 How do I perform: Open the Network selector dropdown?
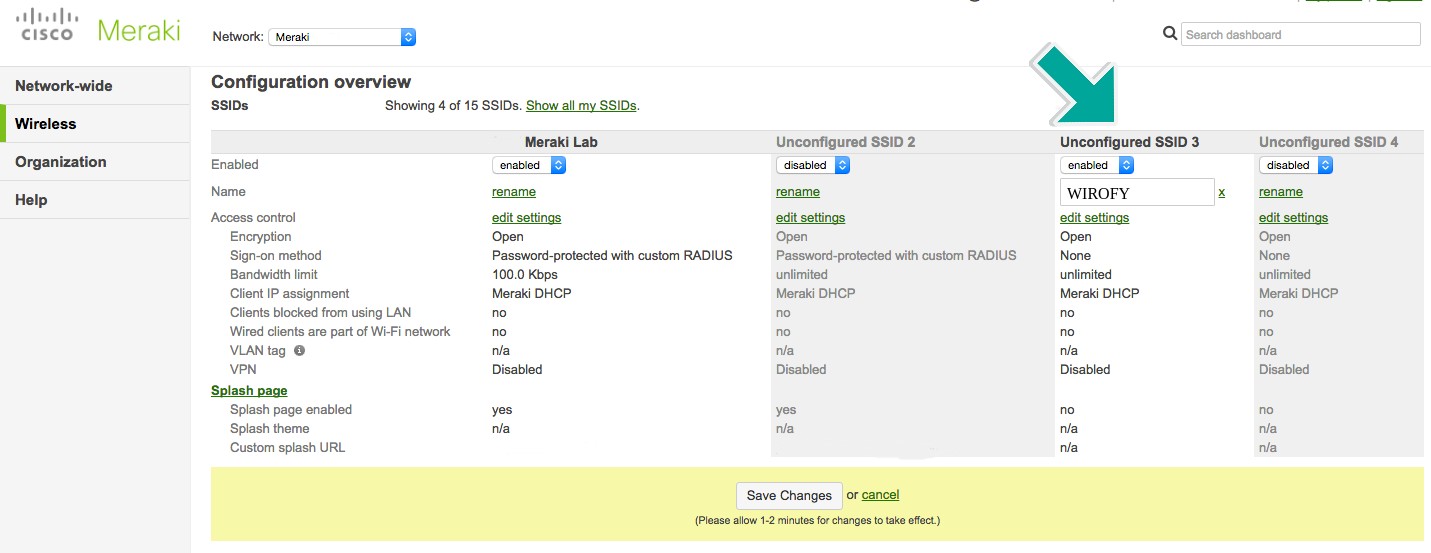click(342, 37)
